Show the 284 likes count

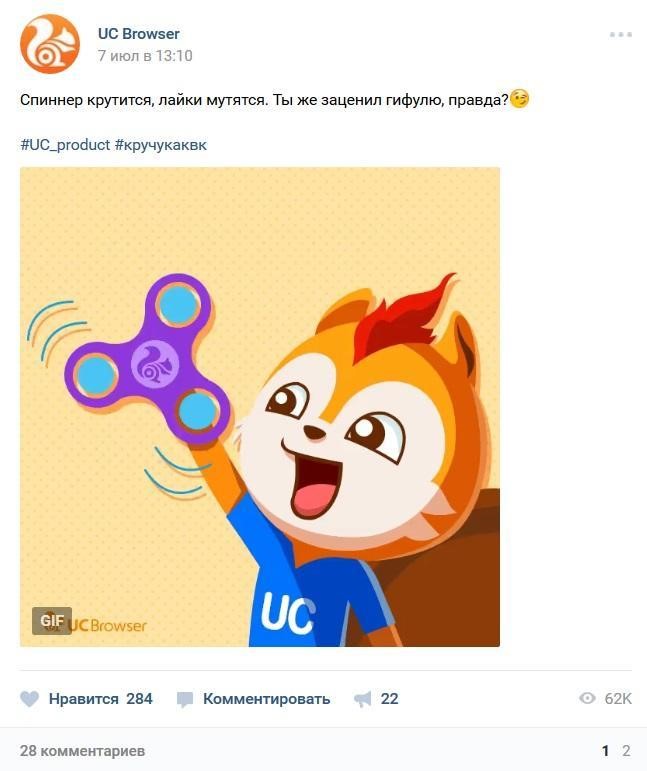click(139, 699)
